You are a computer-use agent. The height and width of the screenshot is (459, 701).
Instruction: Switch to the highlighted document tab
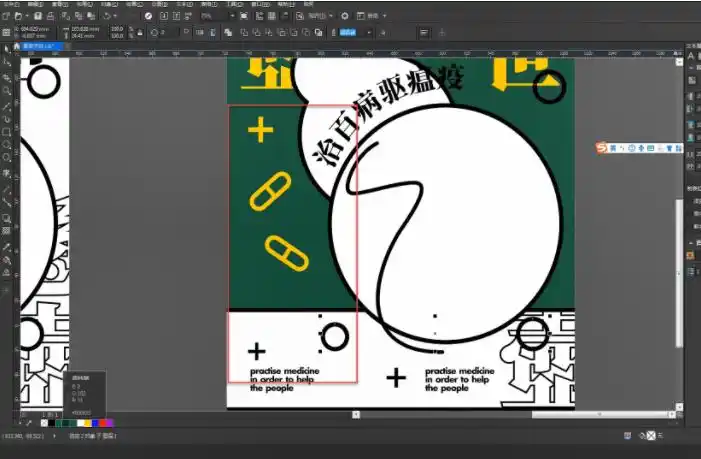tap(37, 47)
